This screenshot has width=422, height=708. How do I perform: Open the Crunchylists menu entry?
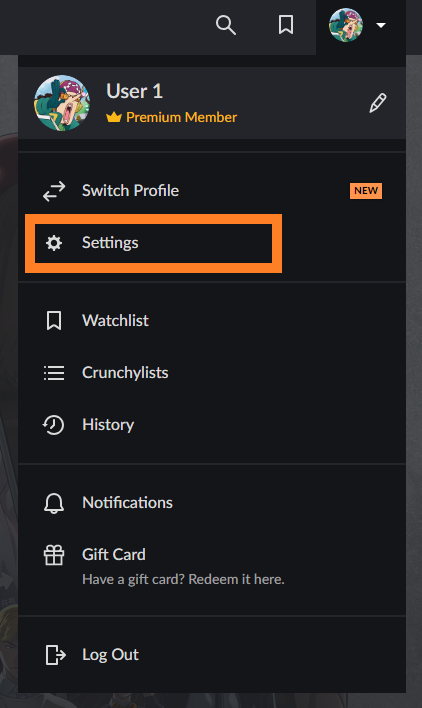tap(212, 373)
